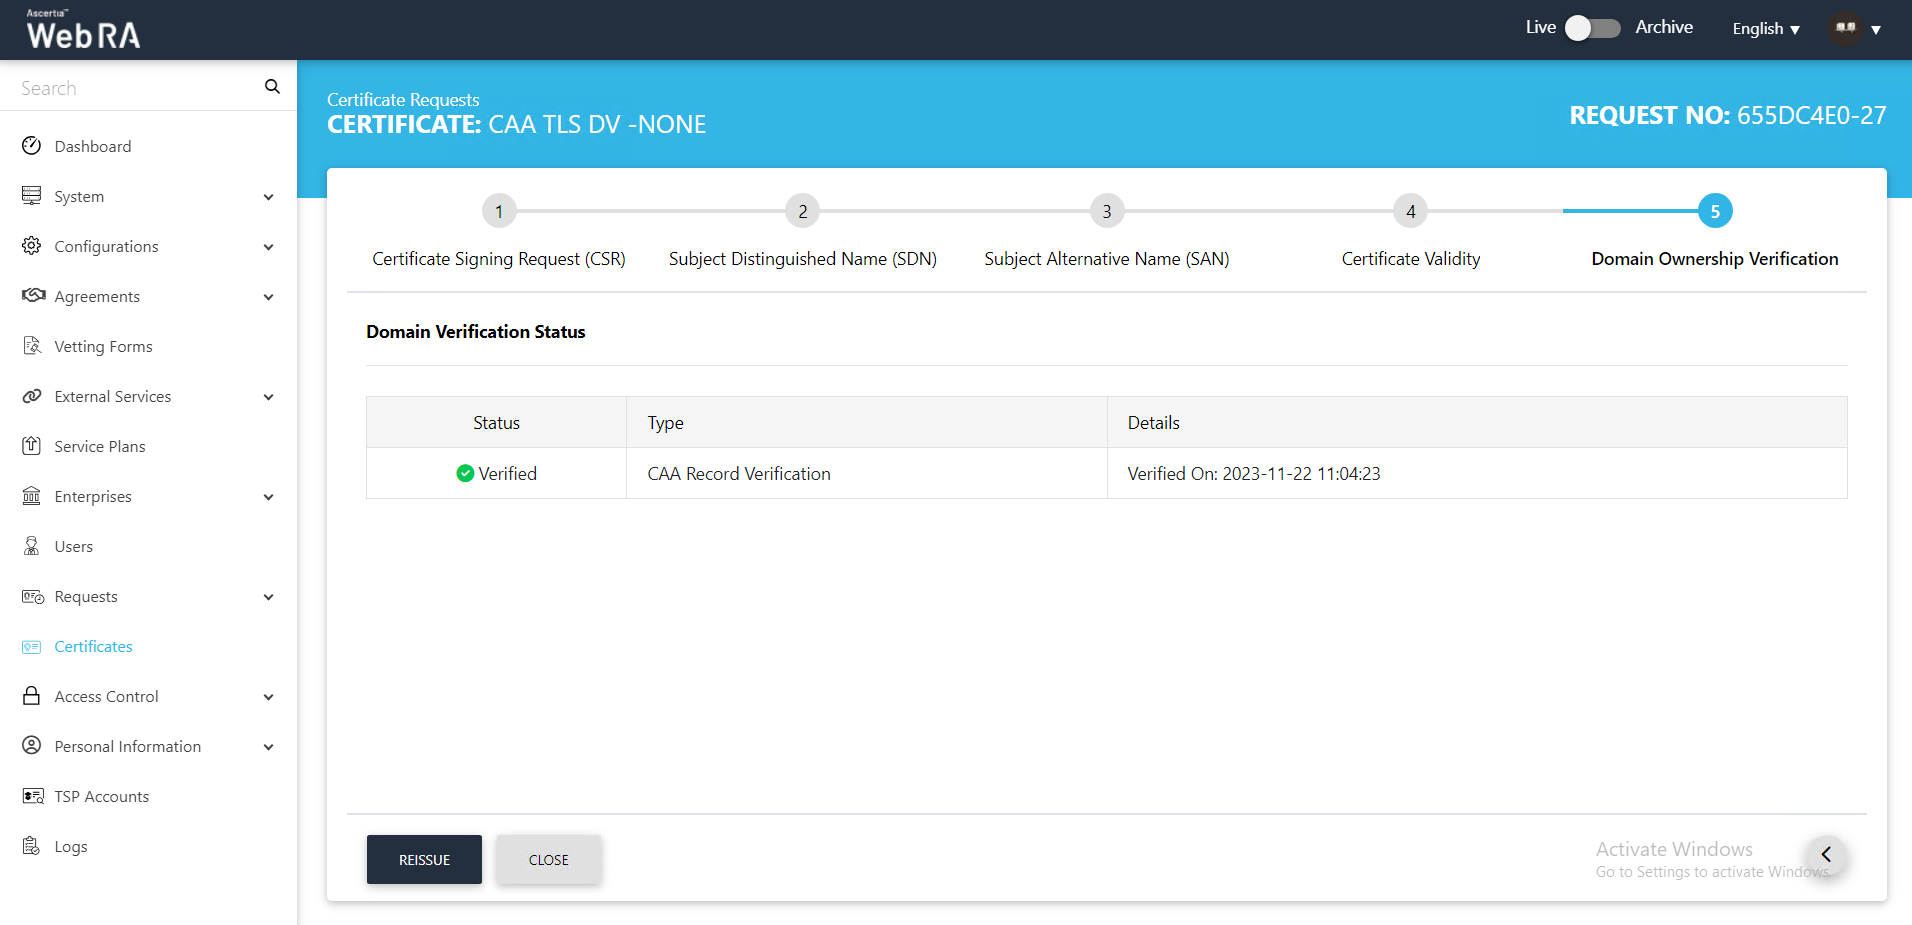Expand the Access Control section

click(x=268, y=697)
